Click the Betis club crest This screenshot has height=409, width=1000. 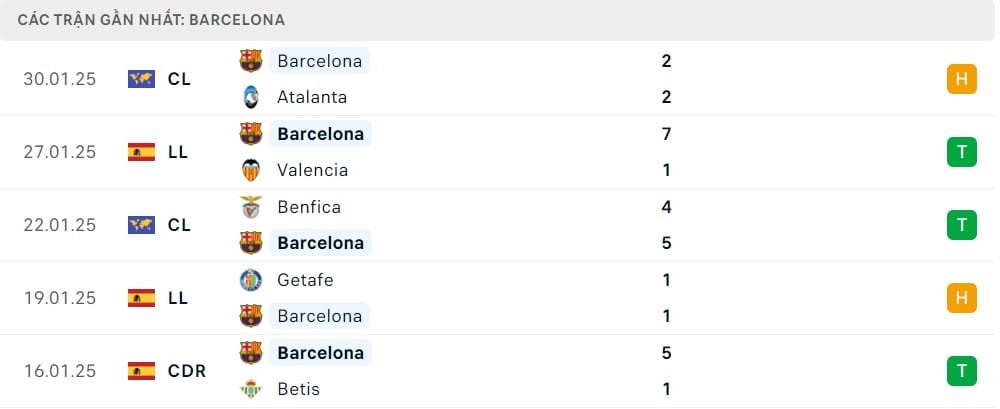[250, 389]
